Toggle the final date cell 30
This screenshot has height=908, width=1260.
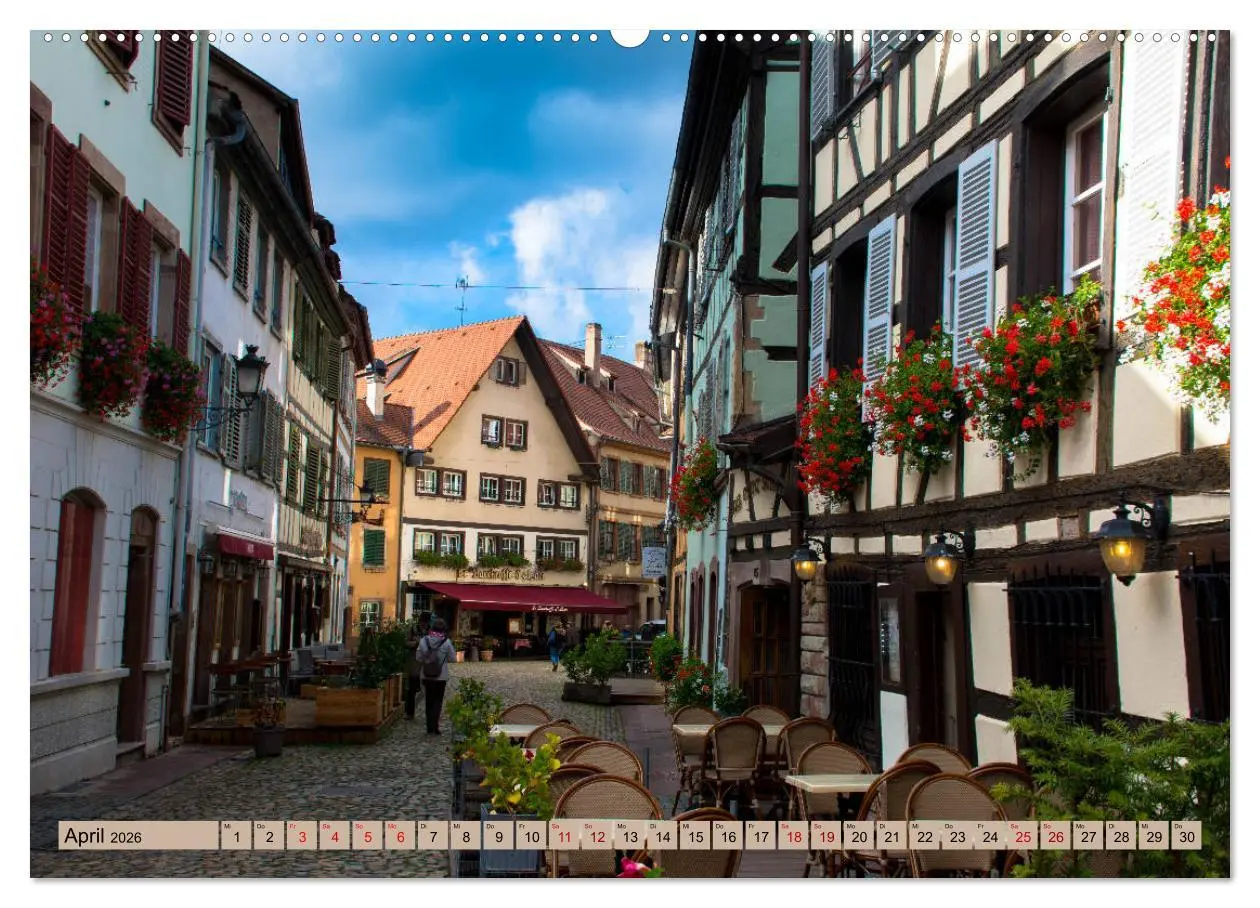tap(1185, 840)
